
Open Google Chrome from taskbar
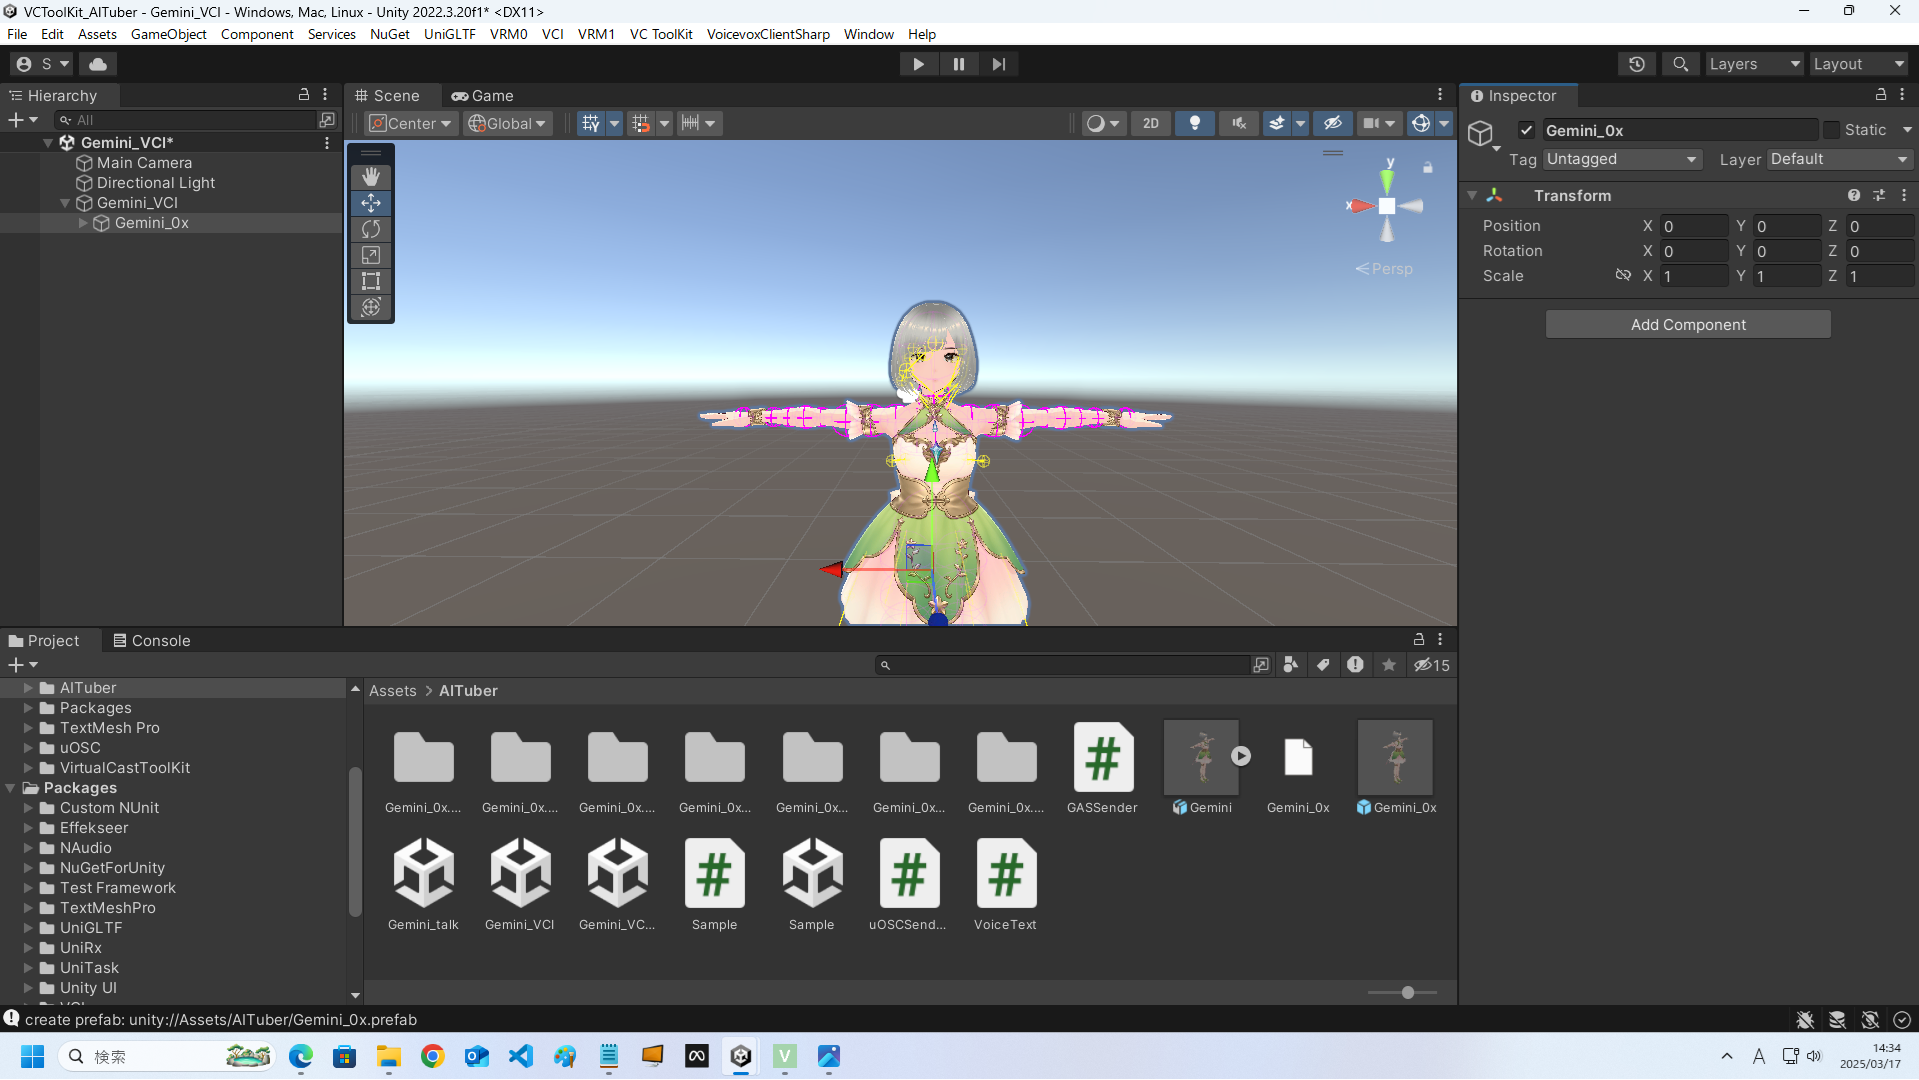pos(433,1056)
